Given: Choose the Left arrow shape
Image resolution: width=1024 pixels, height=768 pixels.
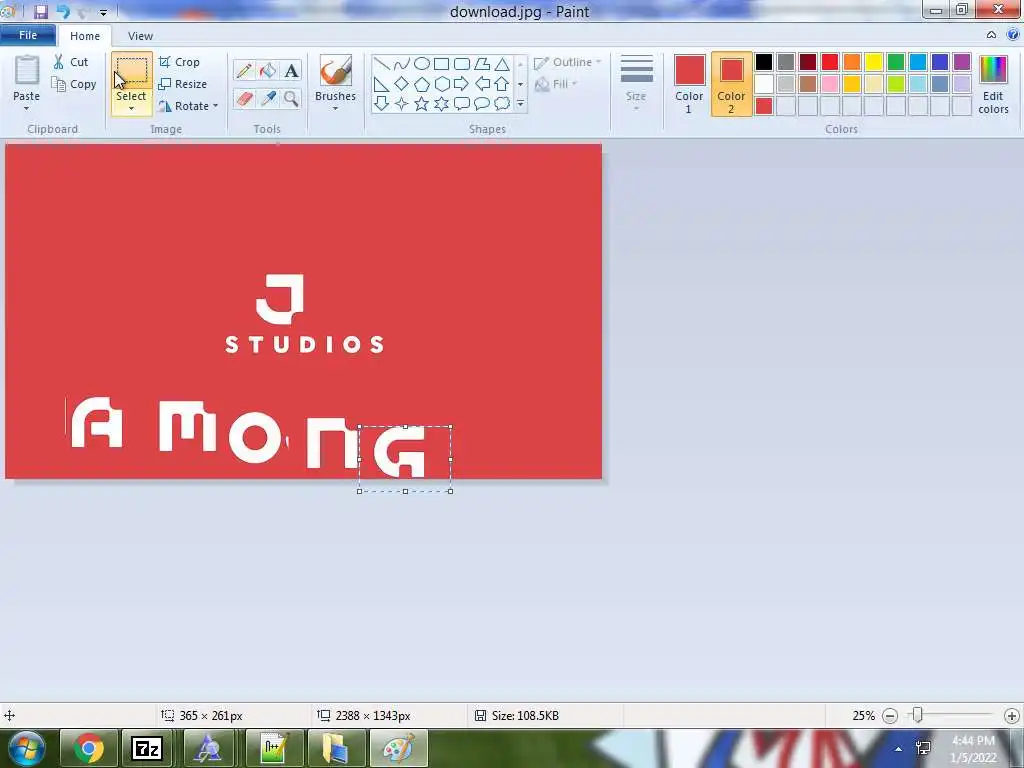Looking at the screenshot, I should coord(482,84).
